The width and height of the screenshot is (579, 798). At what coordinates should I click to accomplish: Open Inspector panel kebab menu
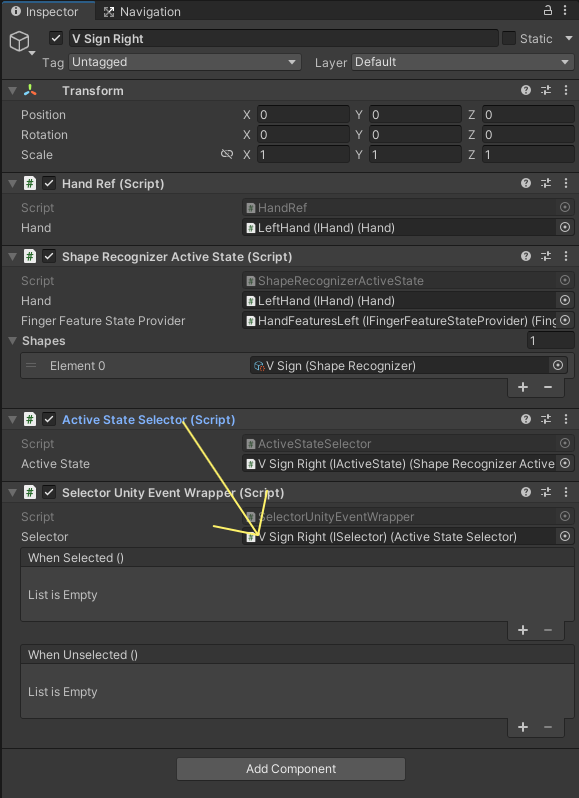565,11
